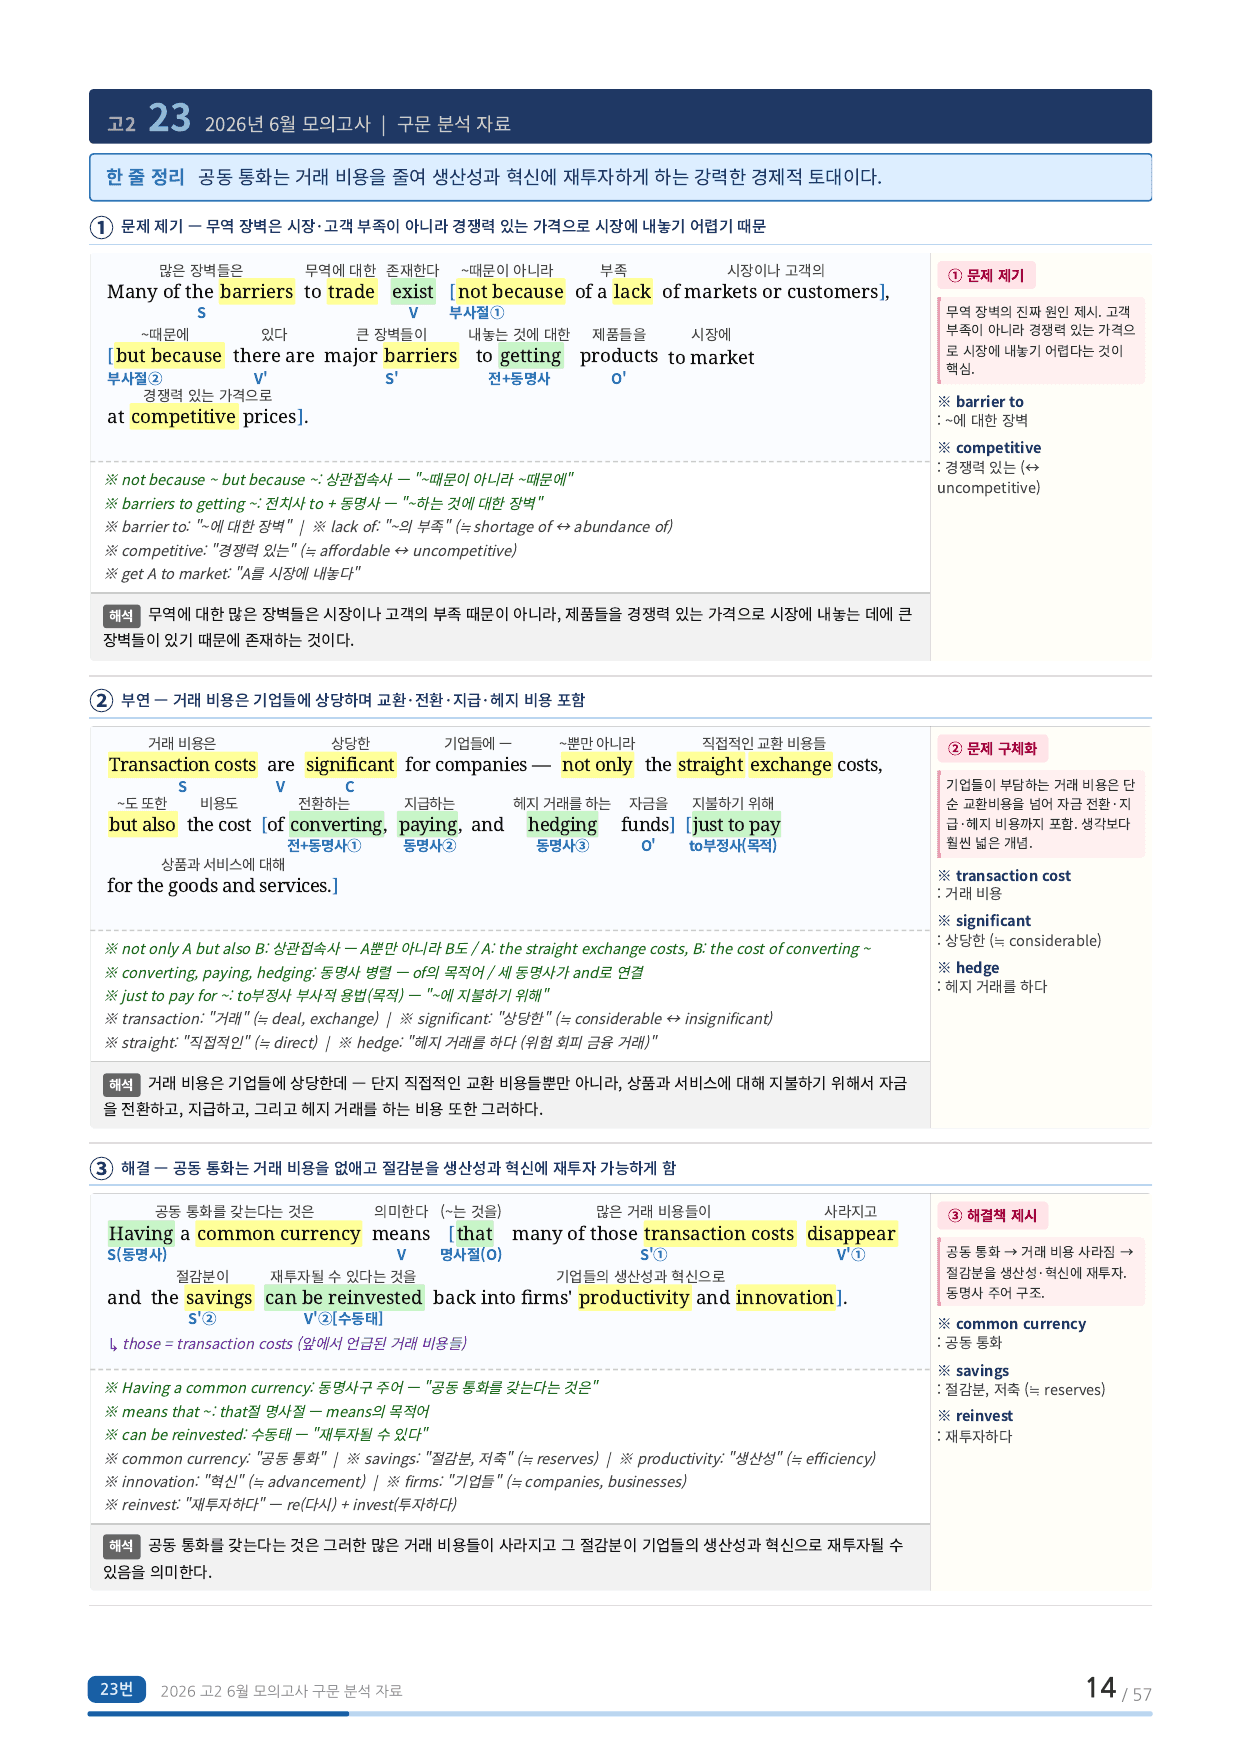Click the grammar label 'S(동명사)'
Image resolution: width=1240 pixels, height=1754 pixels.
(x=137, y=1255)
